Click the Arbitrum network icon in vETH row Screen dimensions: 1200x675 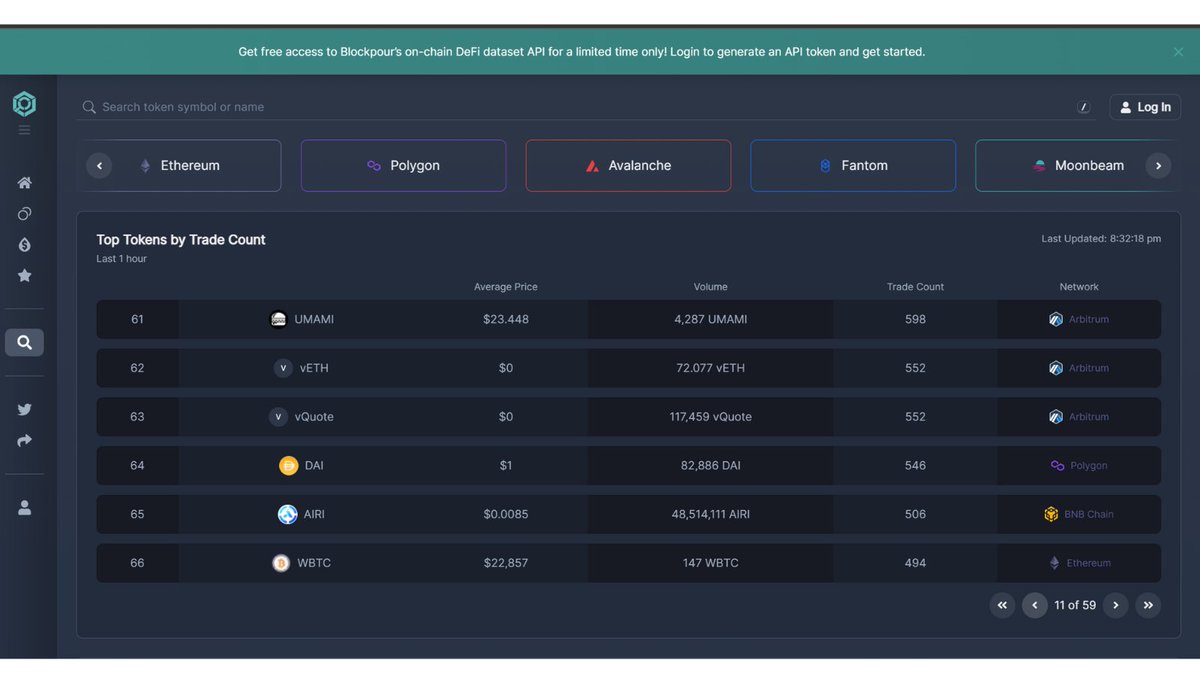1056,368
